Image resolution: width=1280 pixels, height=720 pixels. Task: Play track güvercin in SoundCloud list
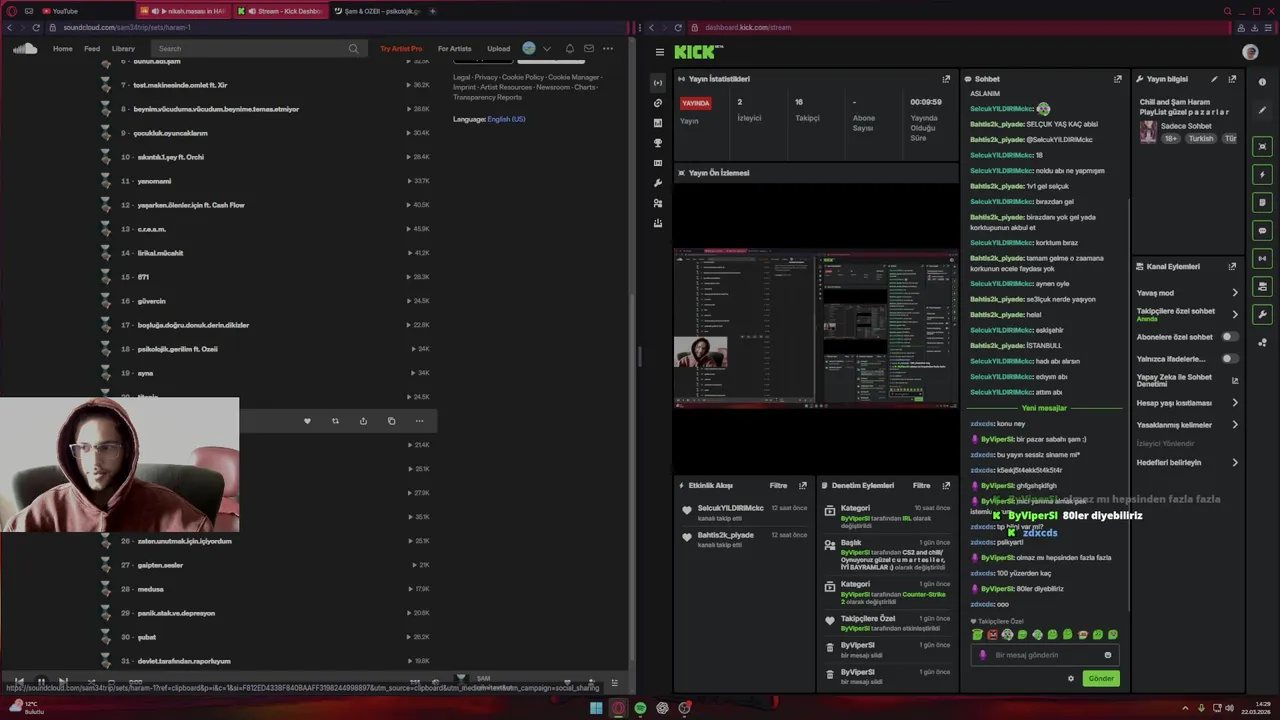point(151,301)
